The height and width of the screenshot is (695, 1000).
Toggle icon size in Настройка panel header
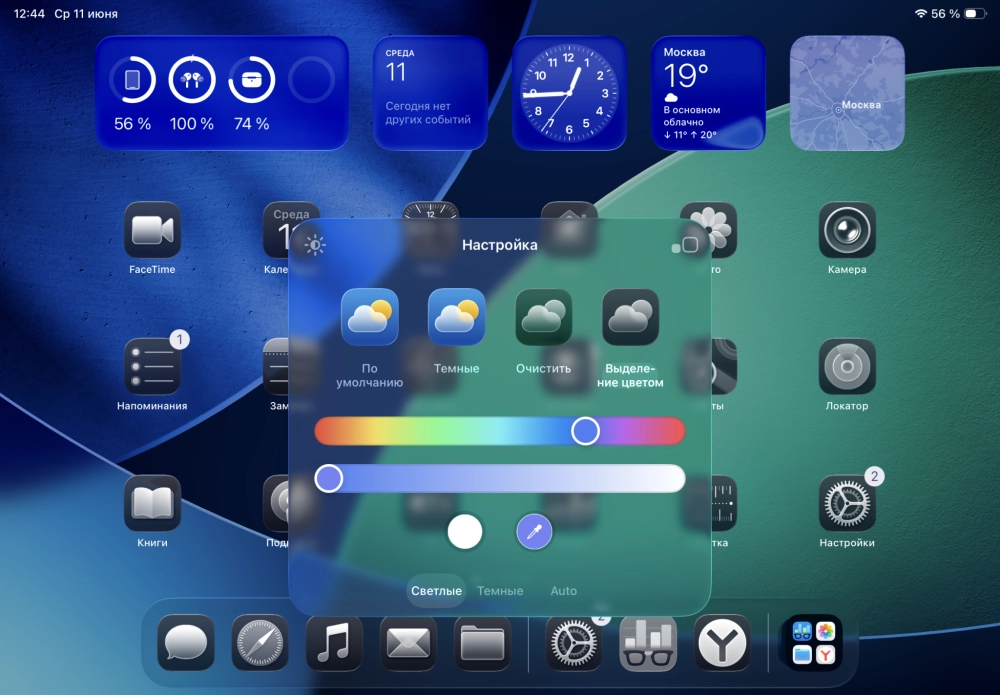[x=685, y=245]
